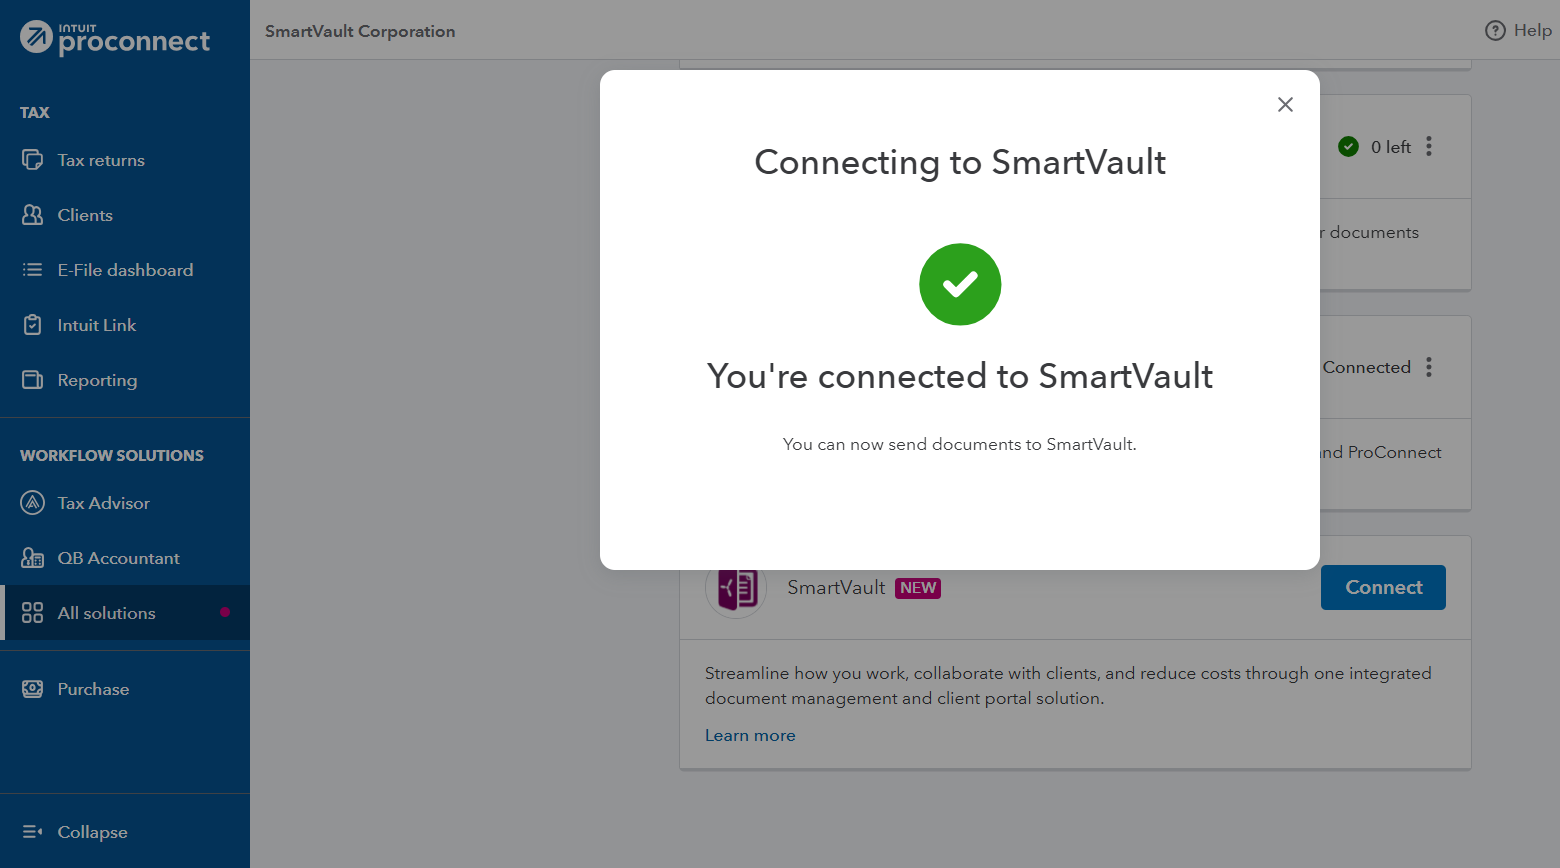Screen dimensions: 1560x868
Task: Open the Help menu
Action: pos(1518,31)
